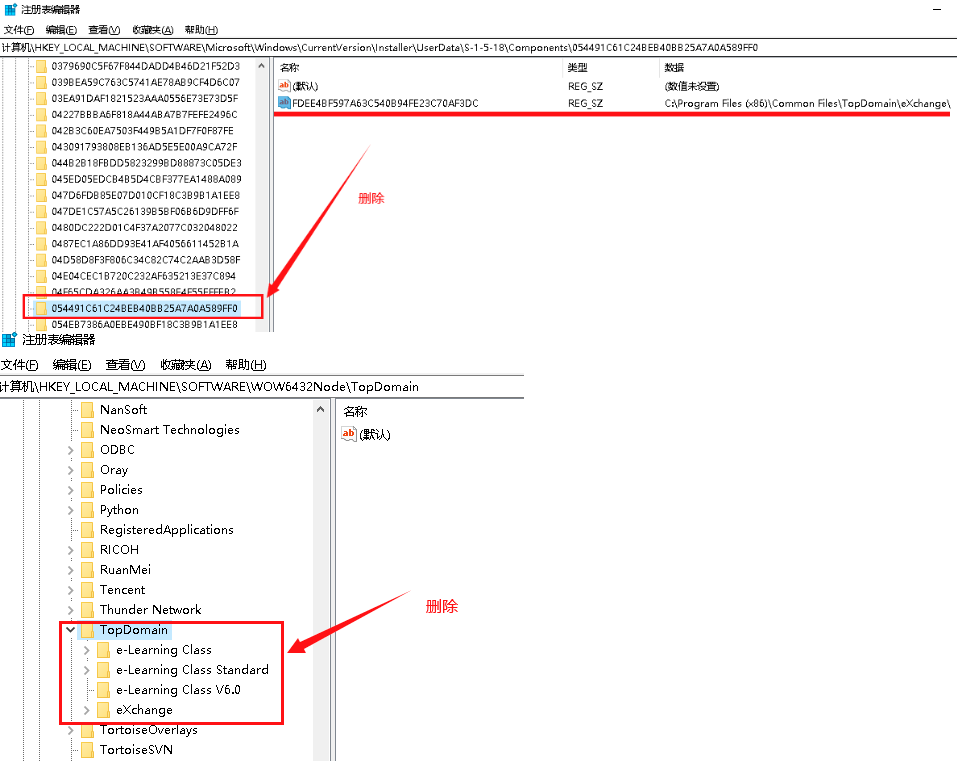Click folder icon of key 054EB7386A0EBE490BF18C3B9B1A1EE8
This screenshot has width=957, height=763.
coord(41,325)
